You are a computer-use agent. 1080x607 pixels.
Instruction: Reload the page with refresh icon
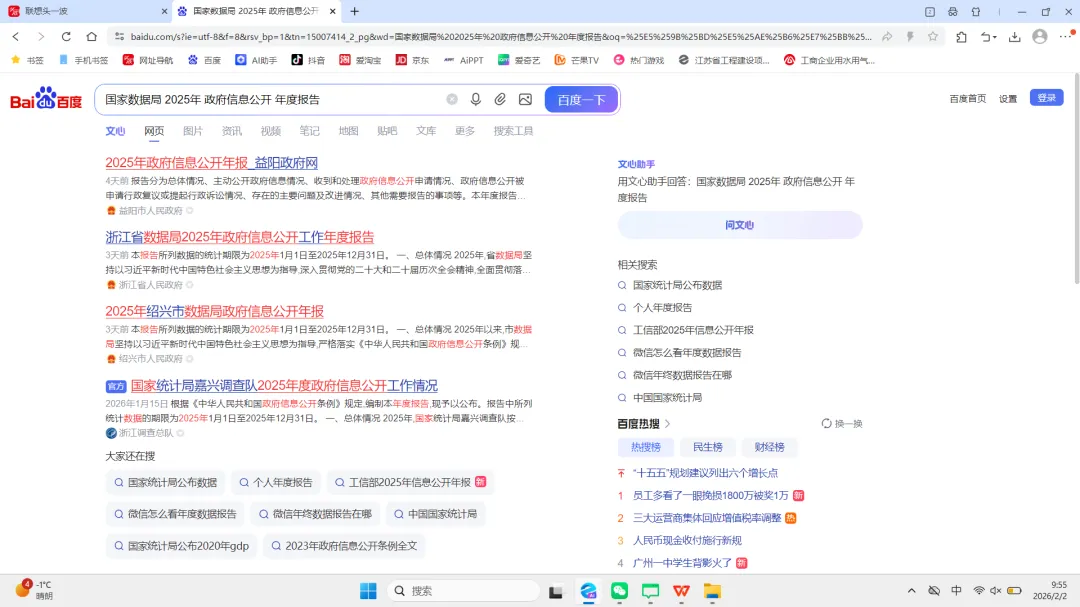pos(66,37)
